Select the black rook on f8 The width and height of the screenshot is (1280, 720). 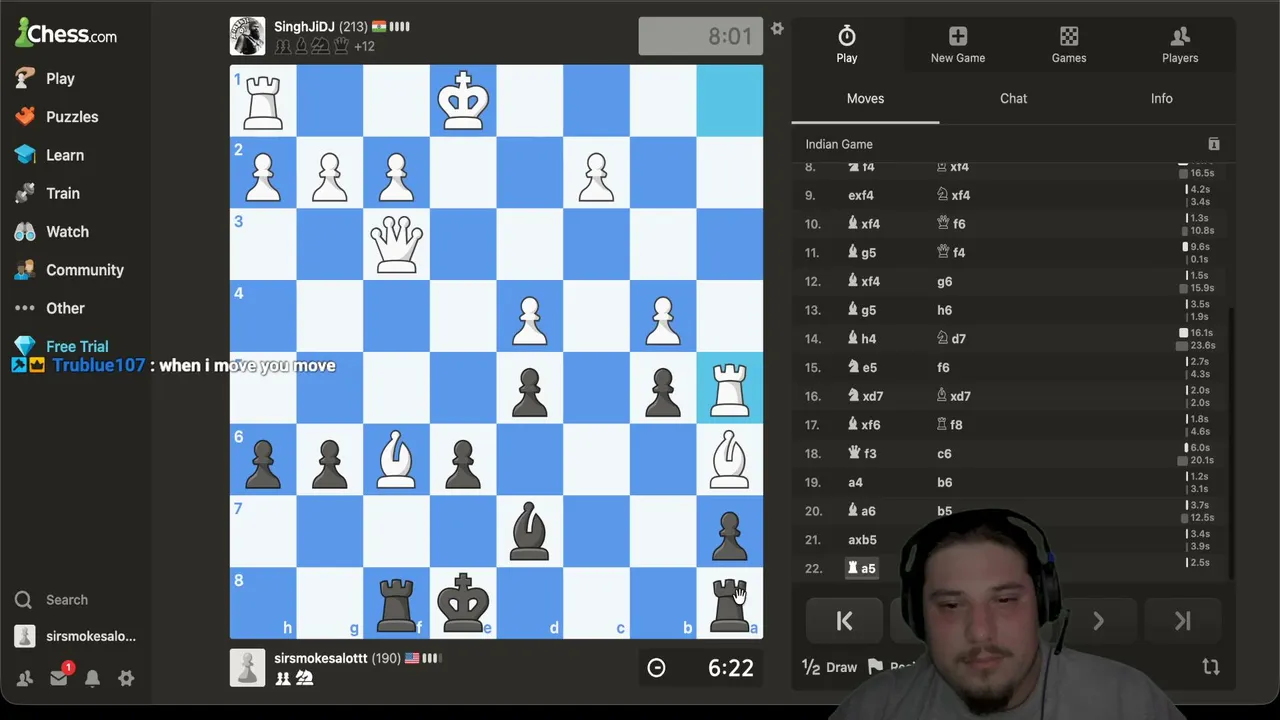pyautogui.click(x=396, y=603)
